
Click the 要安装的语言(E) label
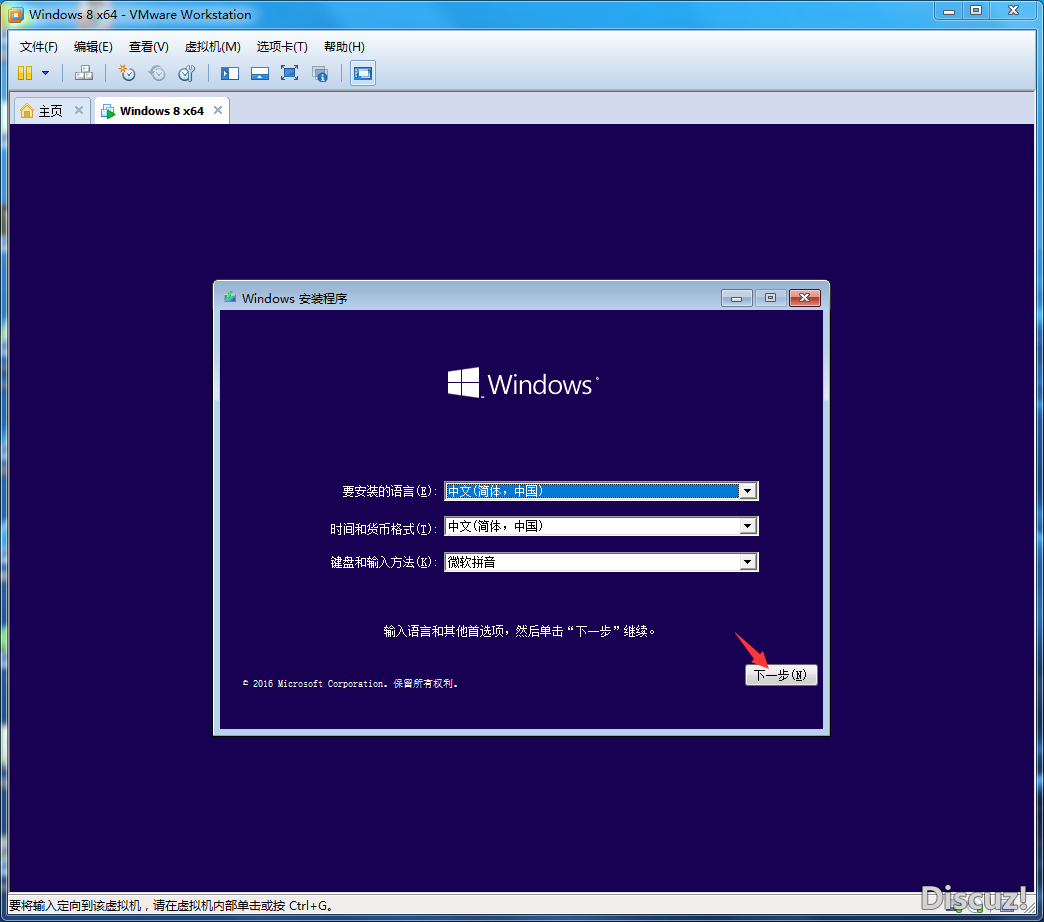pos(389,491)
